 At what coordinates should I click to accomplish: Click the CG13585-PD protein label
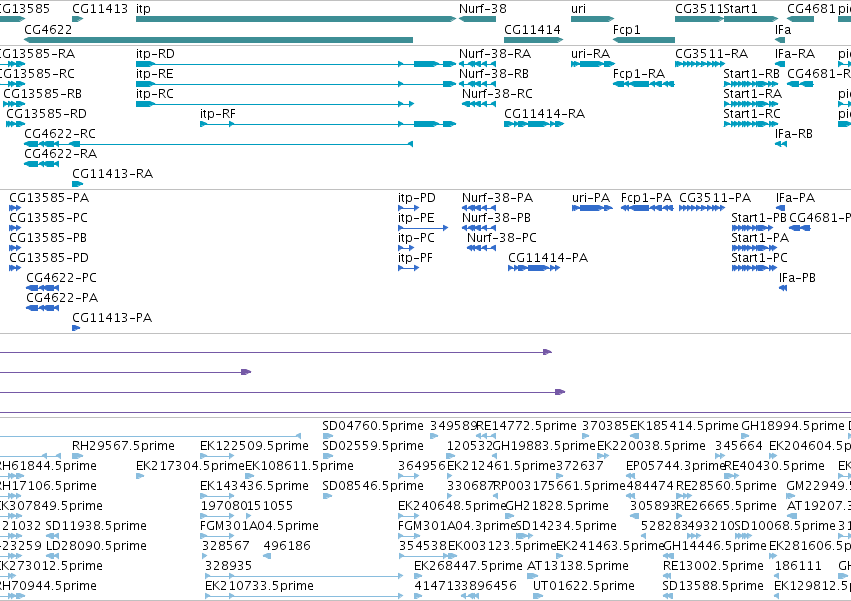pos(49,258)
